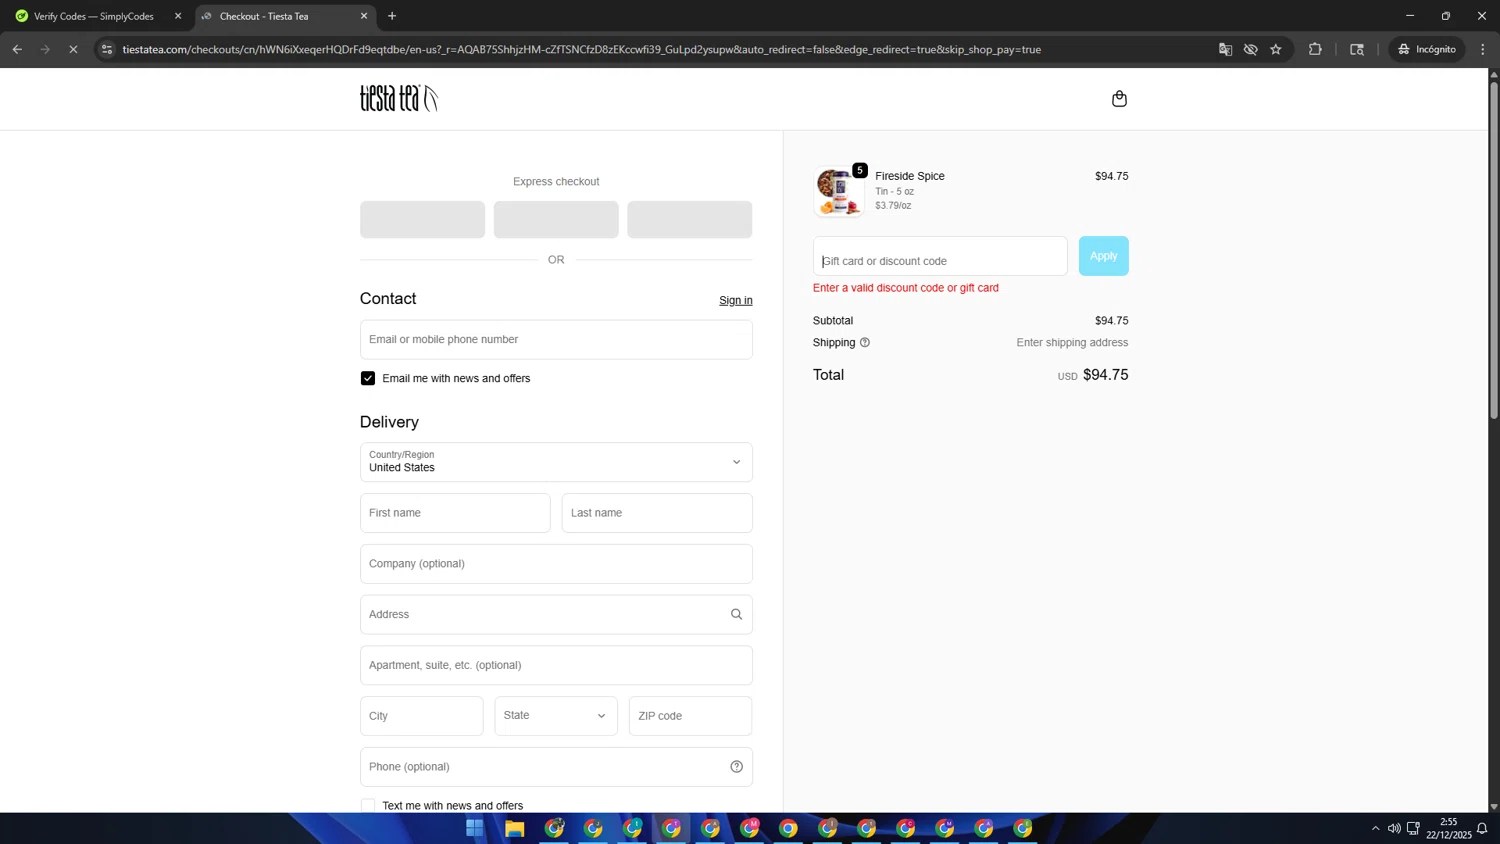Click the address search magnifier icon
The height and width of the screenshot is (844, 1500).
tap(736, 614)
